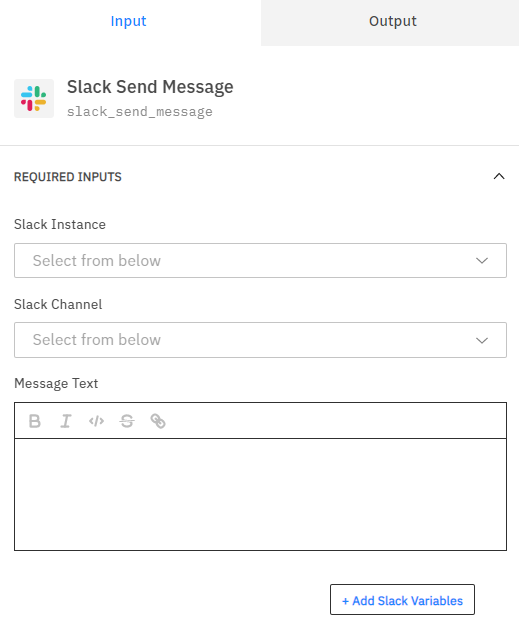Insert inline code formatting
The height and width of the screenshot is (638, 519).
click(96, 421)
